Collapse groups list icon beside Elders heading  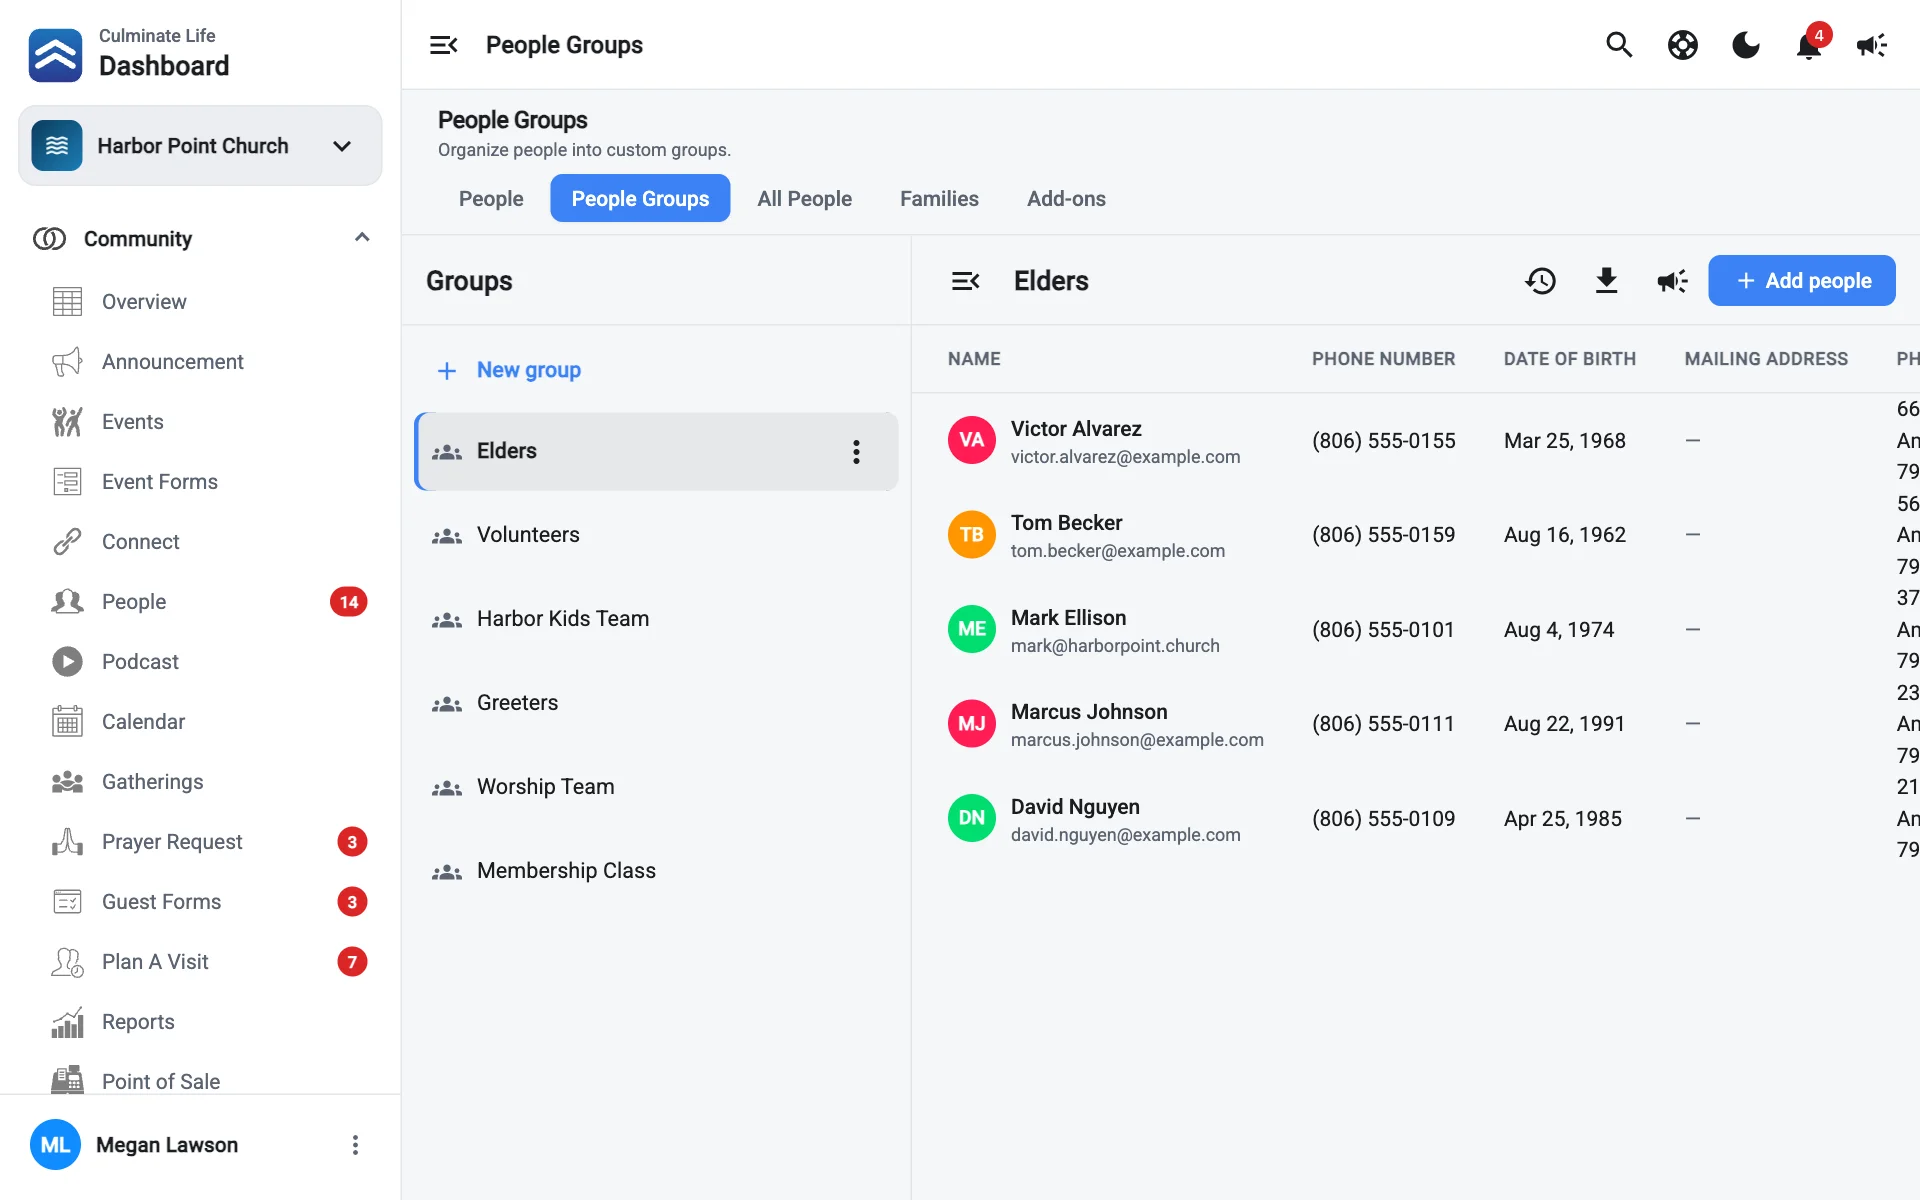(x=965, y=281)
